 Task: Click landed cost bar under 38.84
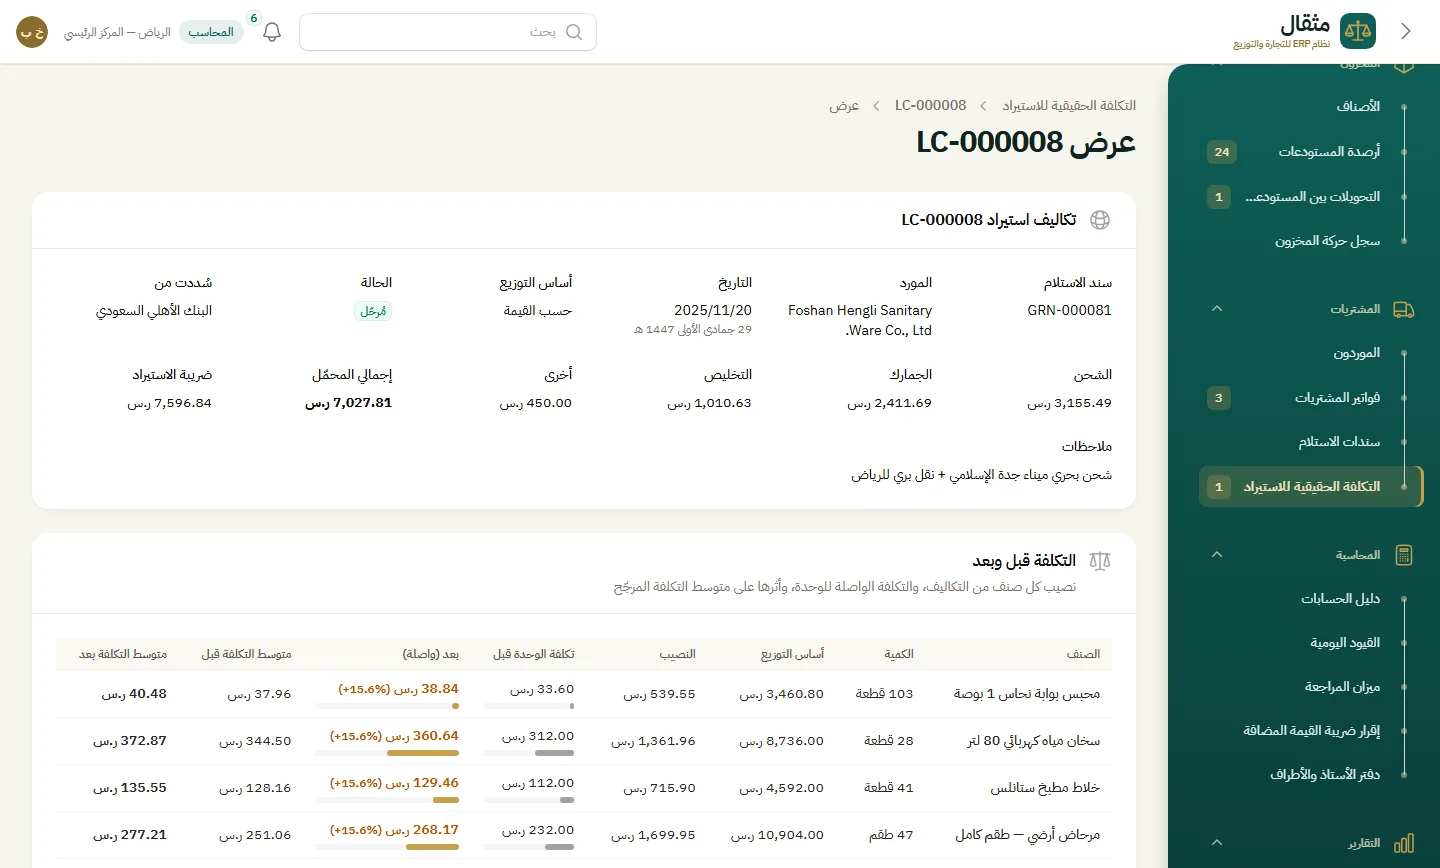387,706
